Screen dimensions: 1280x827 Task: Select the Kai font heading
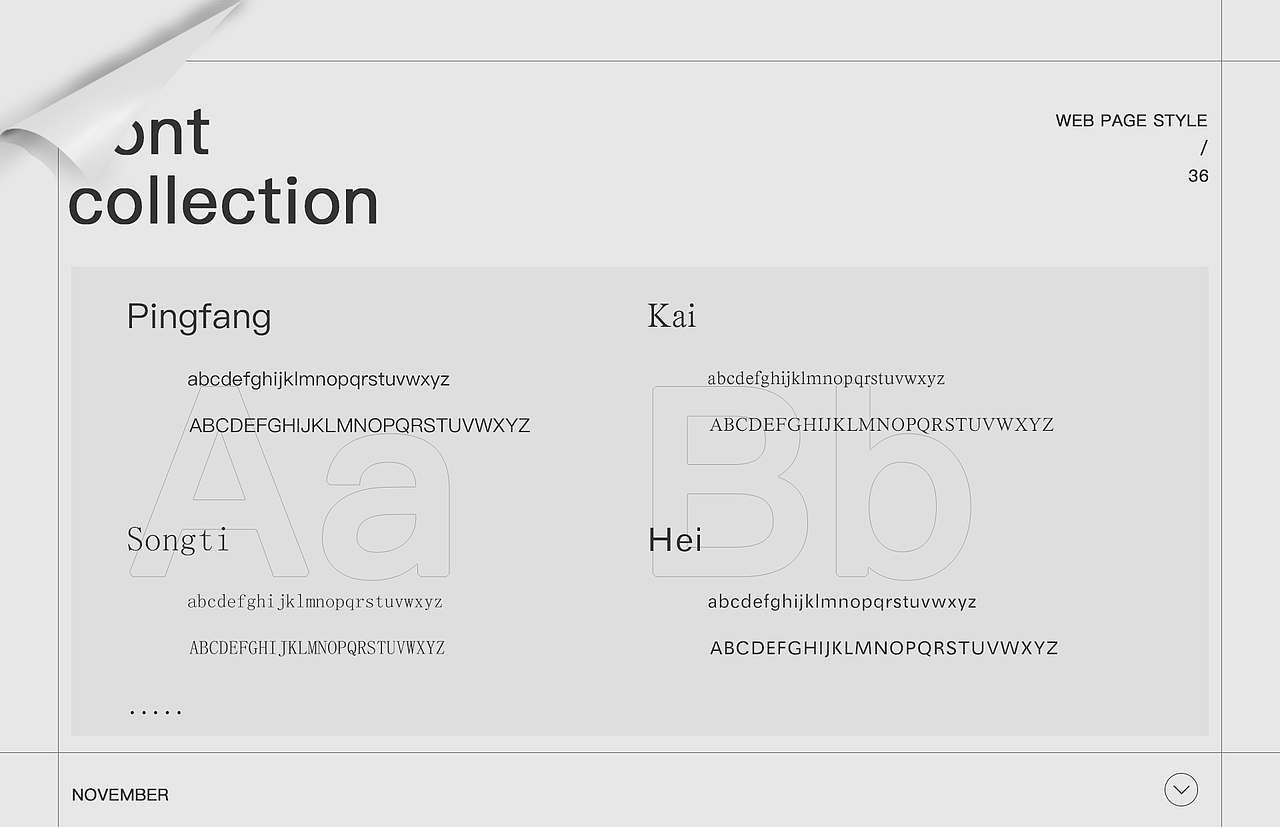point(672,316)
